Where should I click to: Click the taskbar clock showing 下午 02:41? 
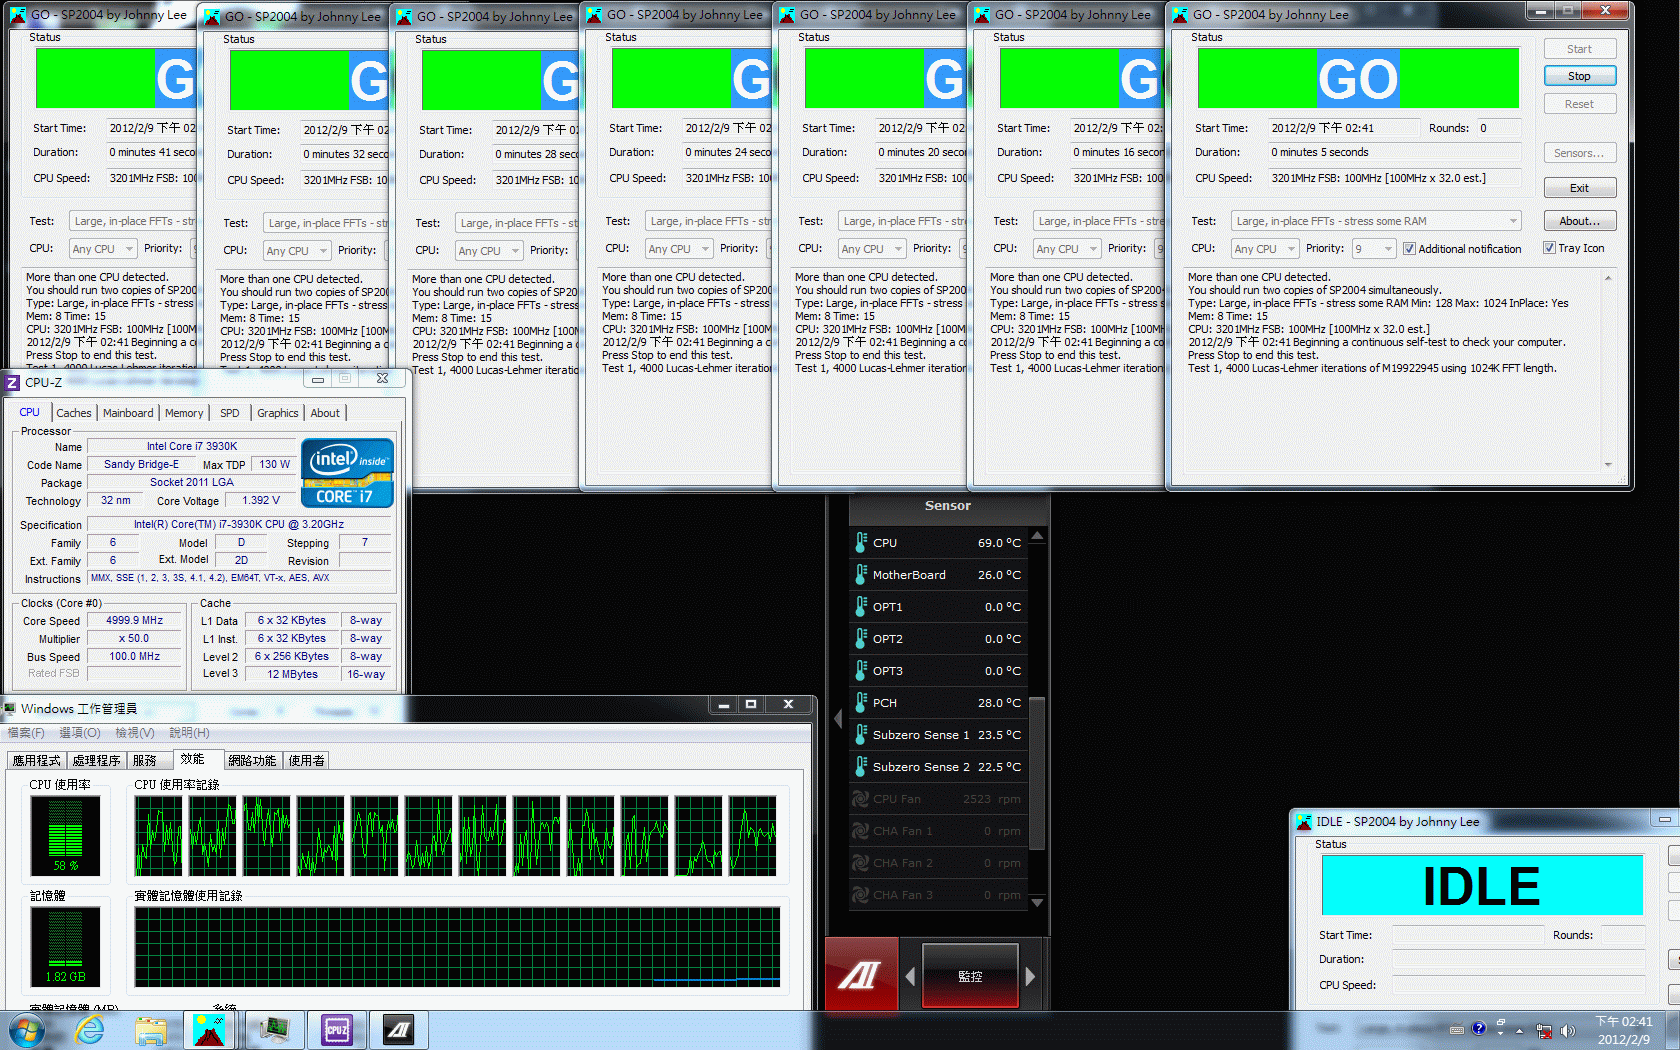pos(1623,1030)
